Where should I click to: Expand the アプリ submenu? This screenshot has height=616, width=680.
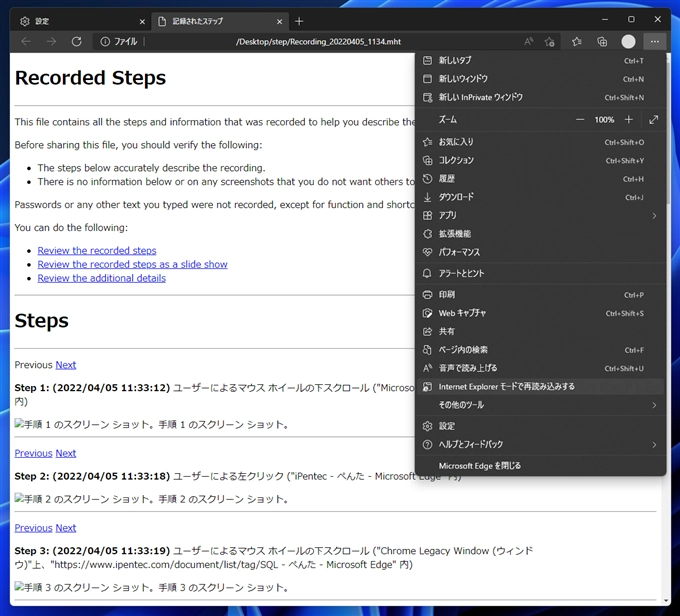click(540, 215)
